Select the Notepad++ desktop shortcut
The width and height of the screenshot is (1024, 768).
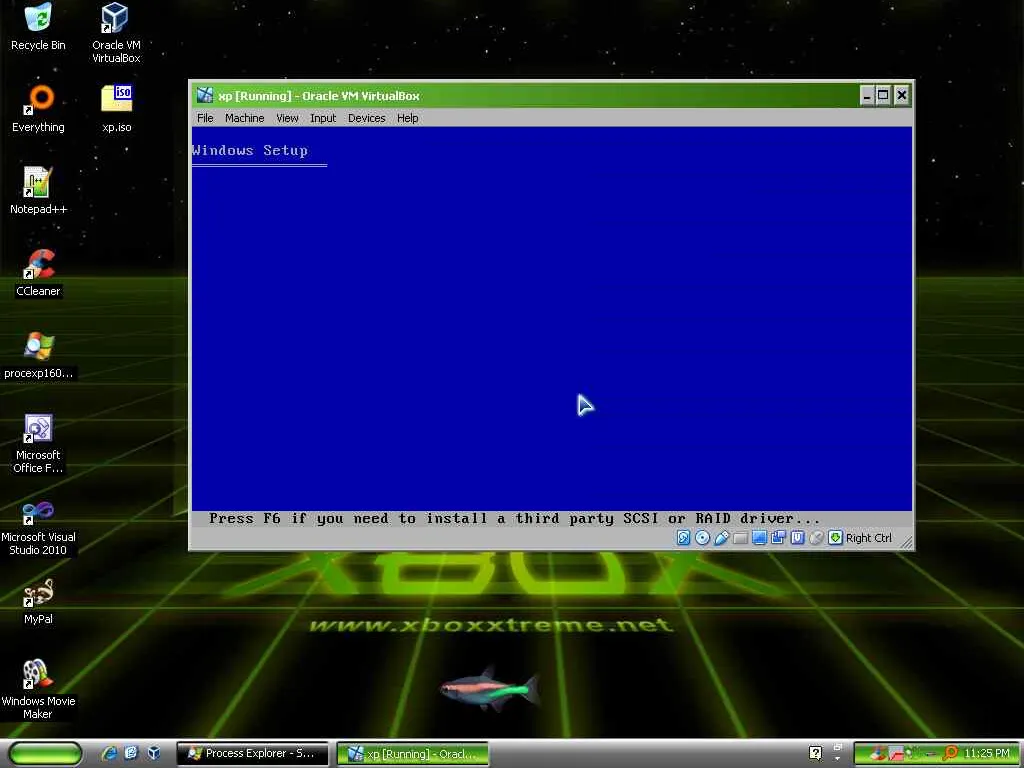(x=38, y=191)
